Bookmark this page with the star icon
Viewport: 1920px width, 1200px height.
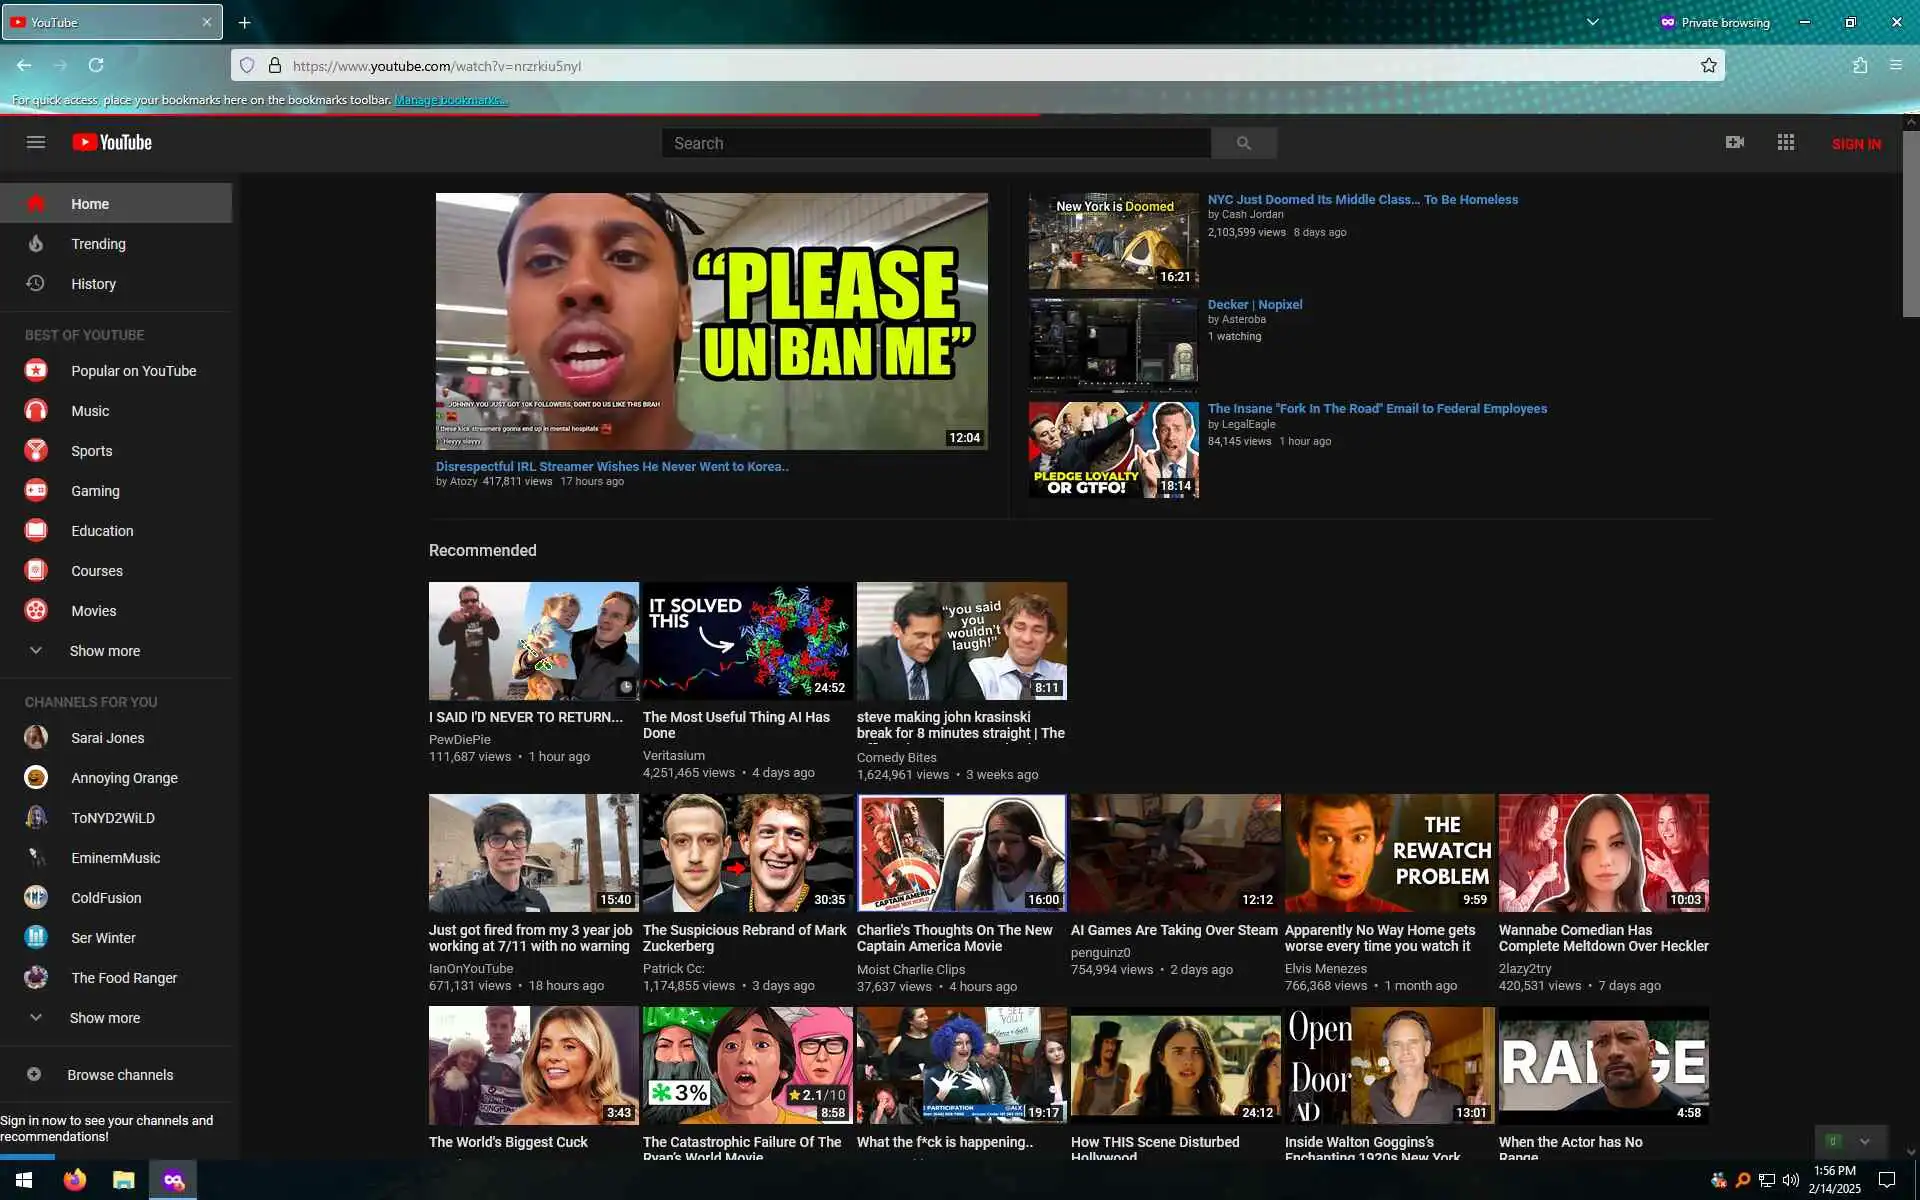(1708, 66)
